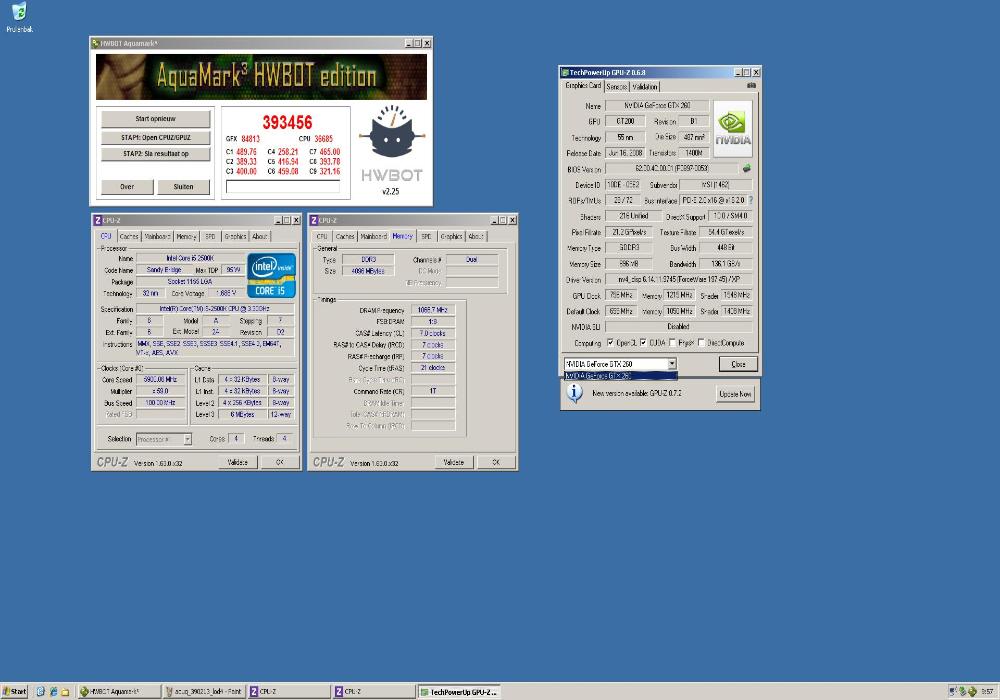The width and height of the screenshot is (1000, 700).
Task: Click the Specification field in CPU-Z
Action: coord(215,309)
